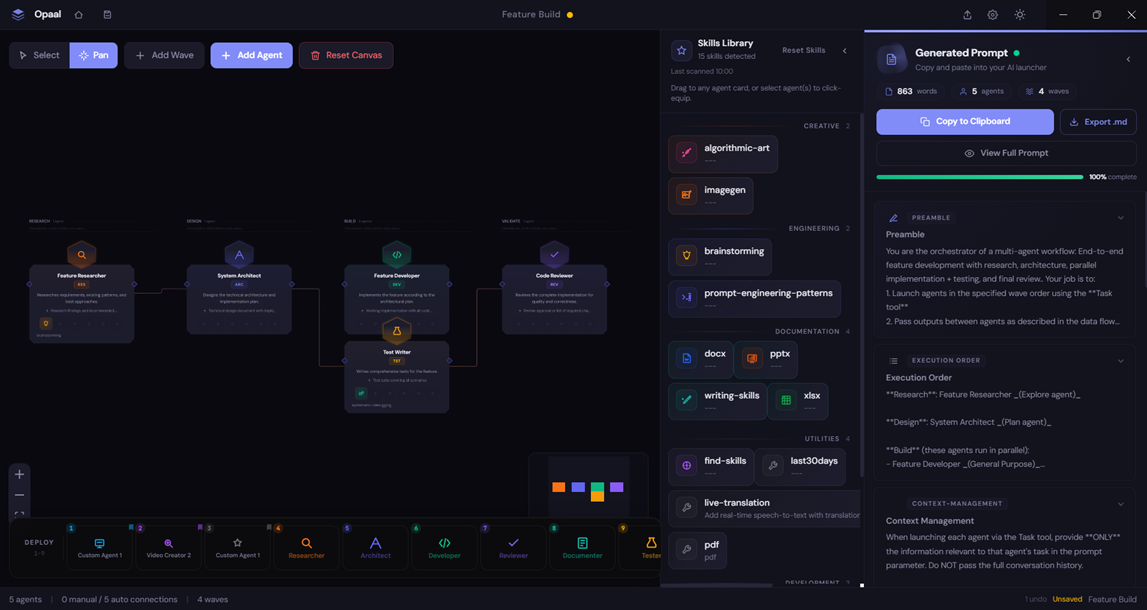Click the Generated Prompt document icon
This screenshot has height=610, width=1147.
pos(892,60)
